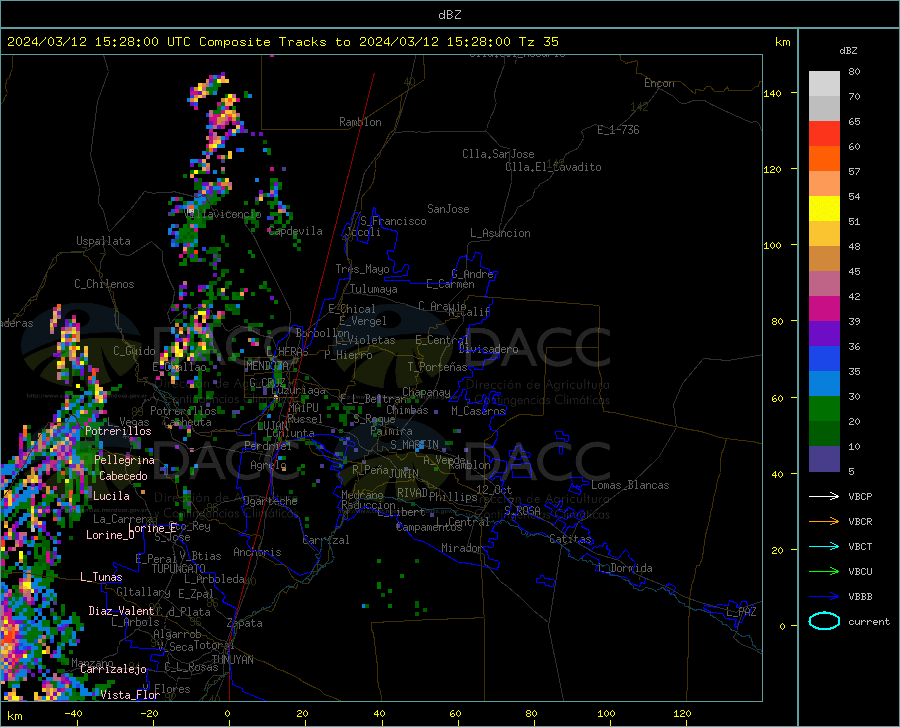Click the green VBCU arrow legend icon

[824, 572]
